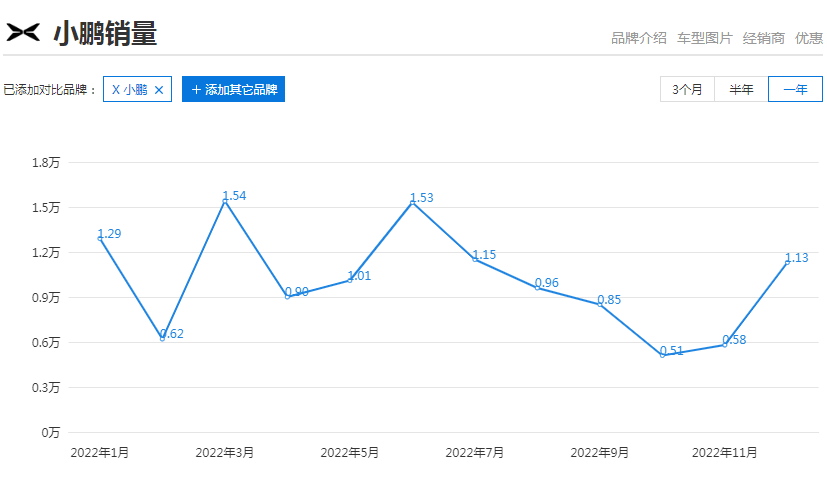Click the 0.3万 y-axis label

(46, 388)
